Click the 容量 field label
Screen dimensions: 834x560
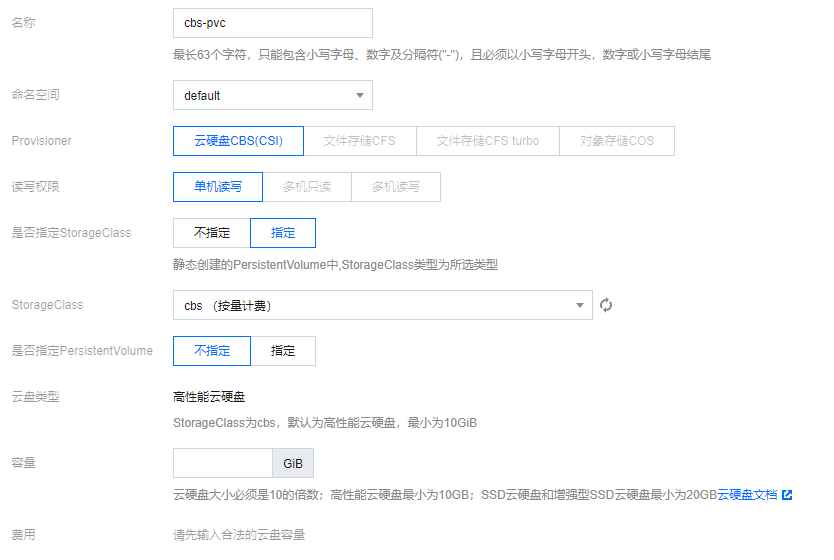pos(23,463)
